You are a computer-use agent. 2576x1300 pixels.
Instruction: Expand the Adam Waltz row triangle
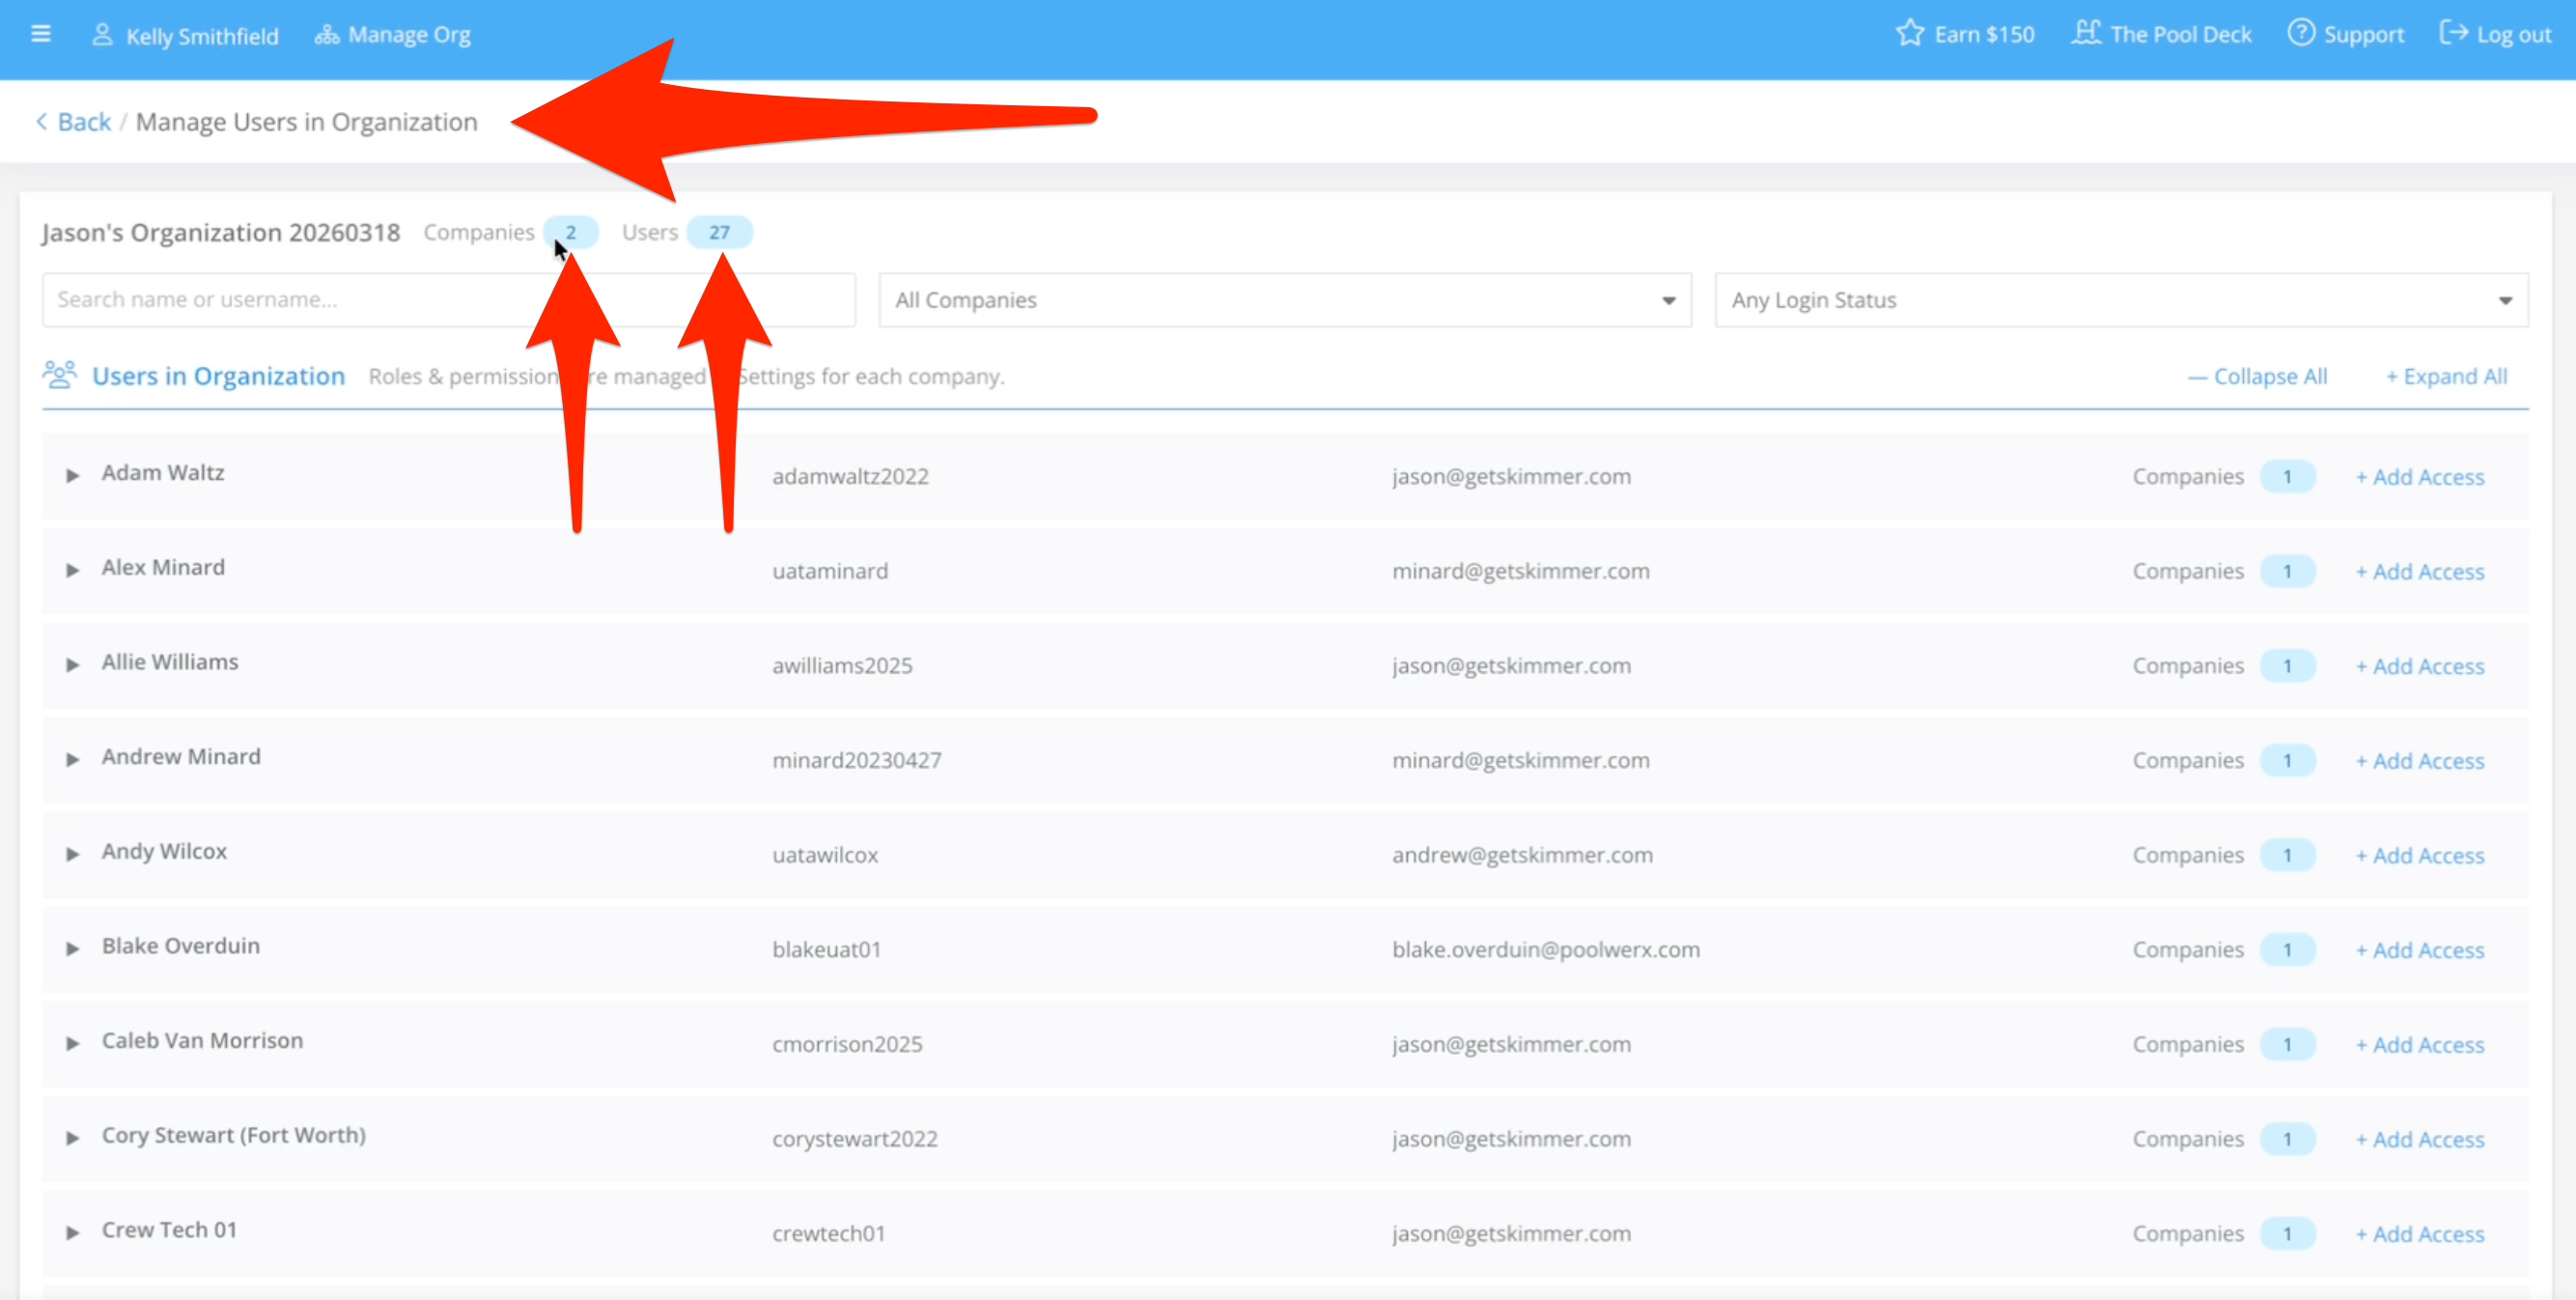[72, 475]
